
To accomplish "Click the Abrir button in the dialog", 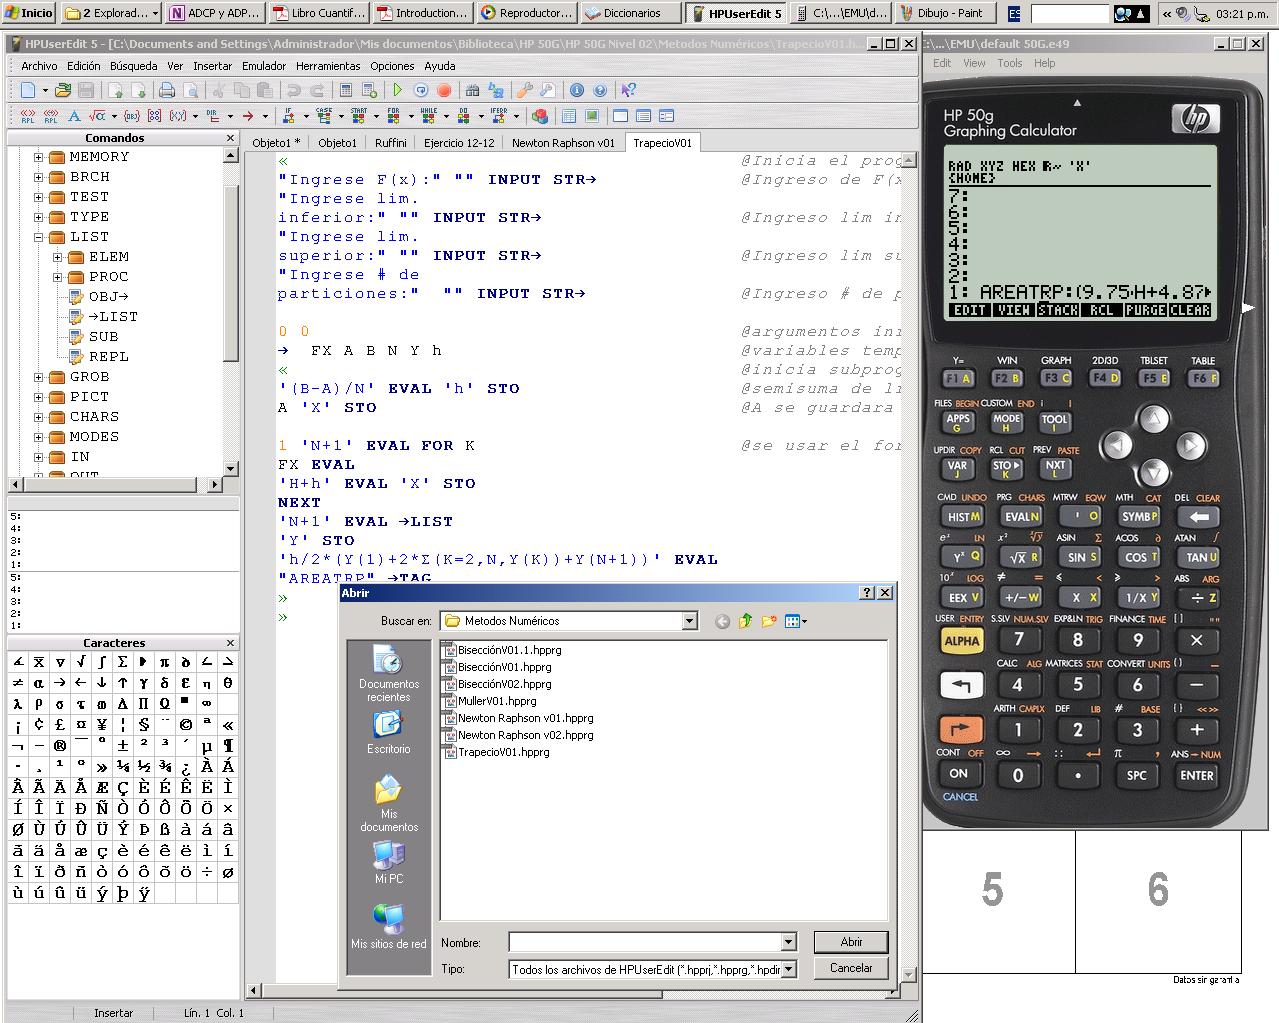I will 851,942.
